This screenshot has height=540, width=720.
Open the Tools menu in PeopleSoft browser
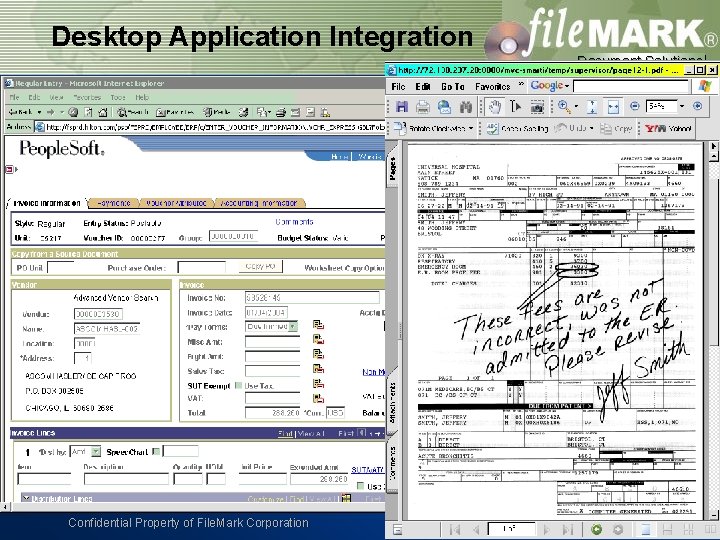(118, 97)
